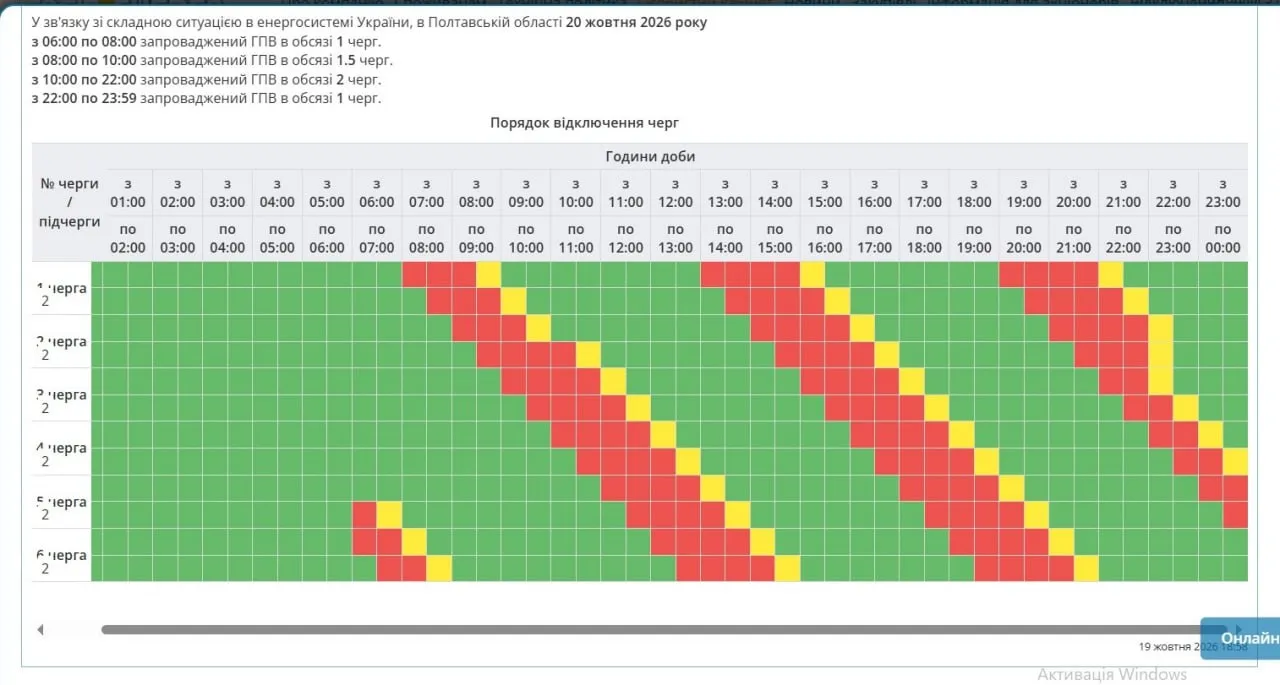Open the Онлайн chat button
Image resolution: width=1280 pixels, height=685 pixels.
(x=1241, y=638)
